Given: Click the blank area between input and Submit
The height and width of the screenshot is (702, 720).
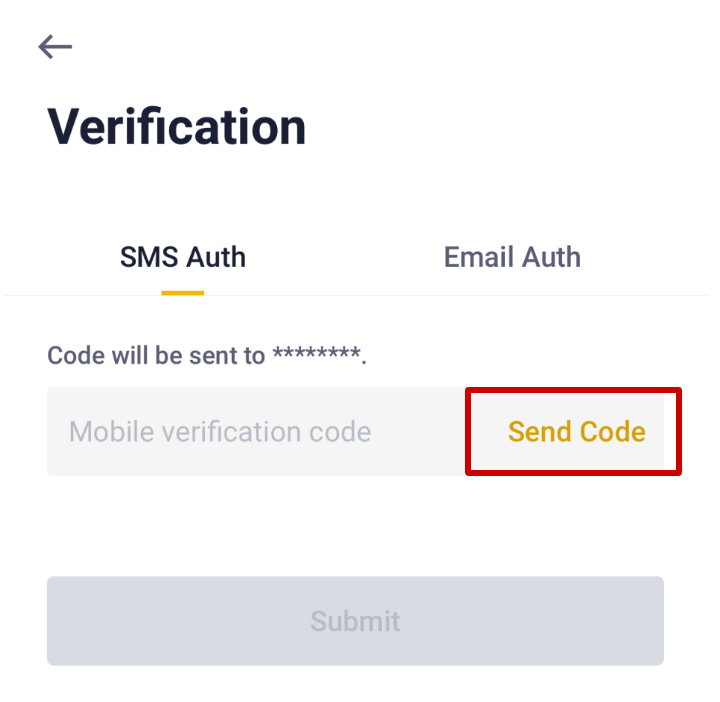Looking at the screenshot, I should coord(355,525).
